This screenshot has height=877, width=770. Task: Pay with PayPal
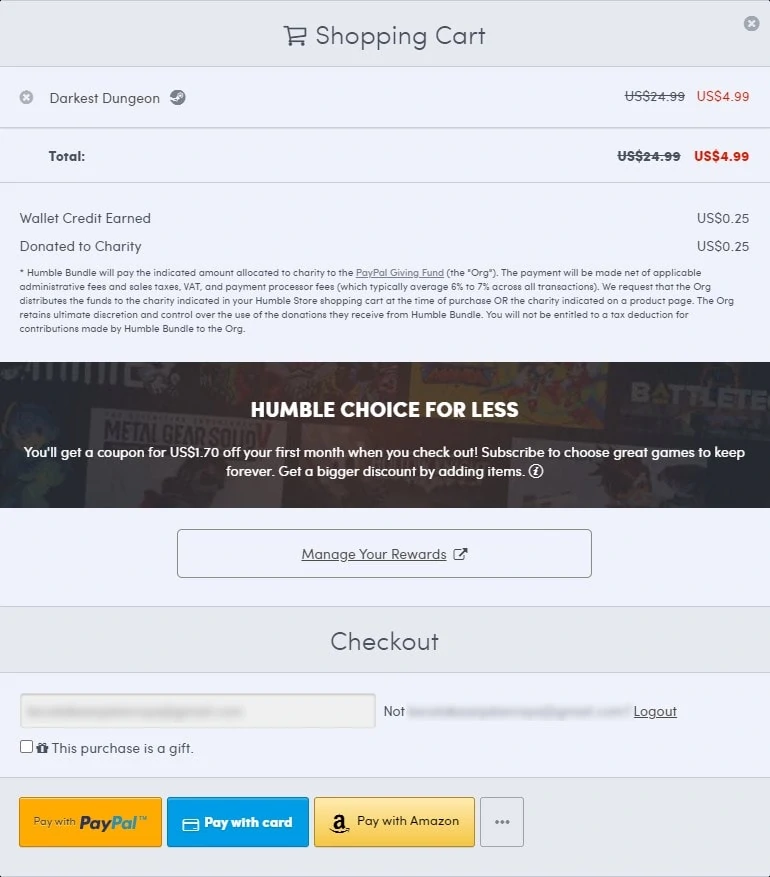(x=90, y=821)
